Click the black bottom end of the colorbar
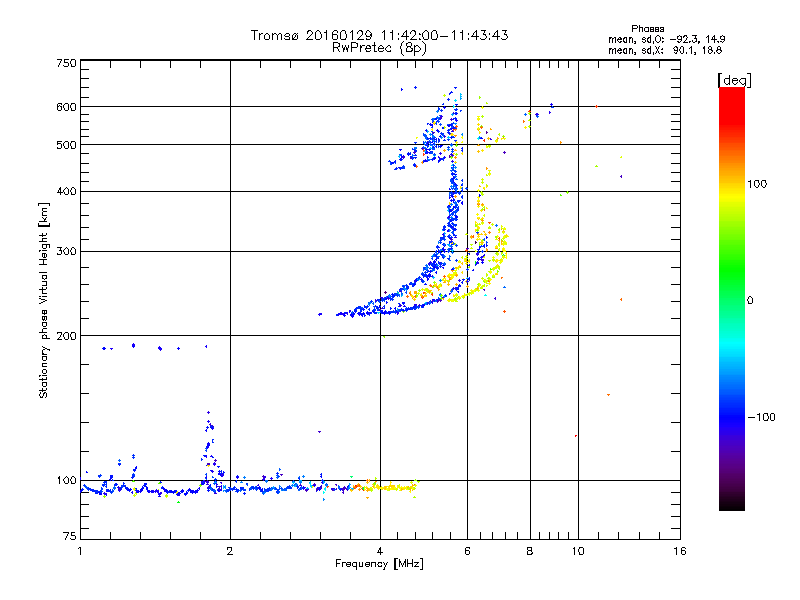 coord(732,503)
